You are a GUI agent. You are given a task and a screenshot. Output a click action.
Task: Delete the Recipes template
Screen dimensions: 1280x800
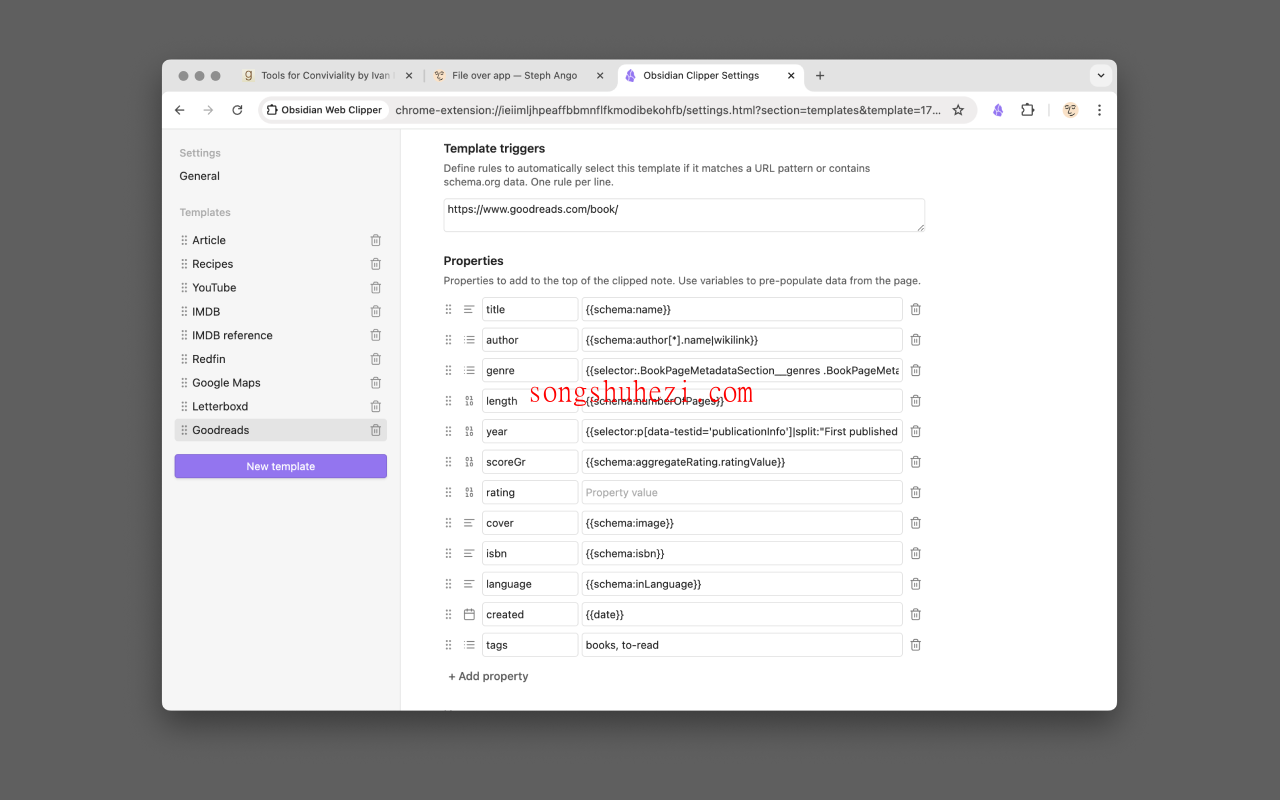pyautogui.click(x=376, y=264)
